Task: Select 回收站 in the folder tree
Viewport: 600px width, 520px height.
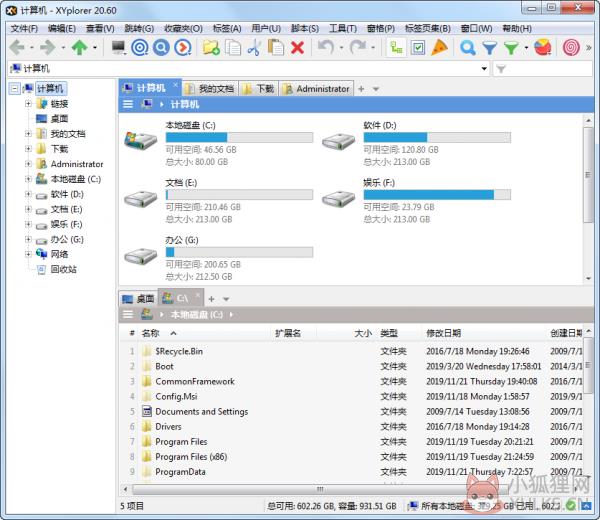Action: [64, 269]
